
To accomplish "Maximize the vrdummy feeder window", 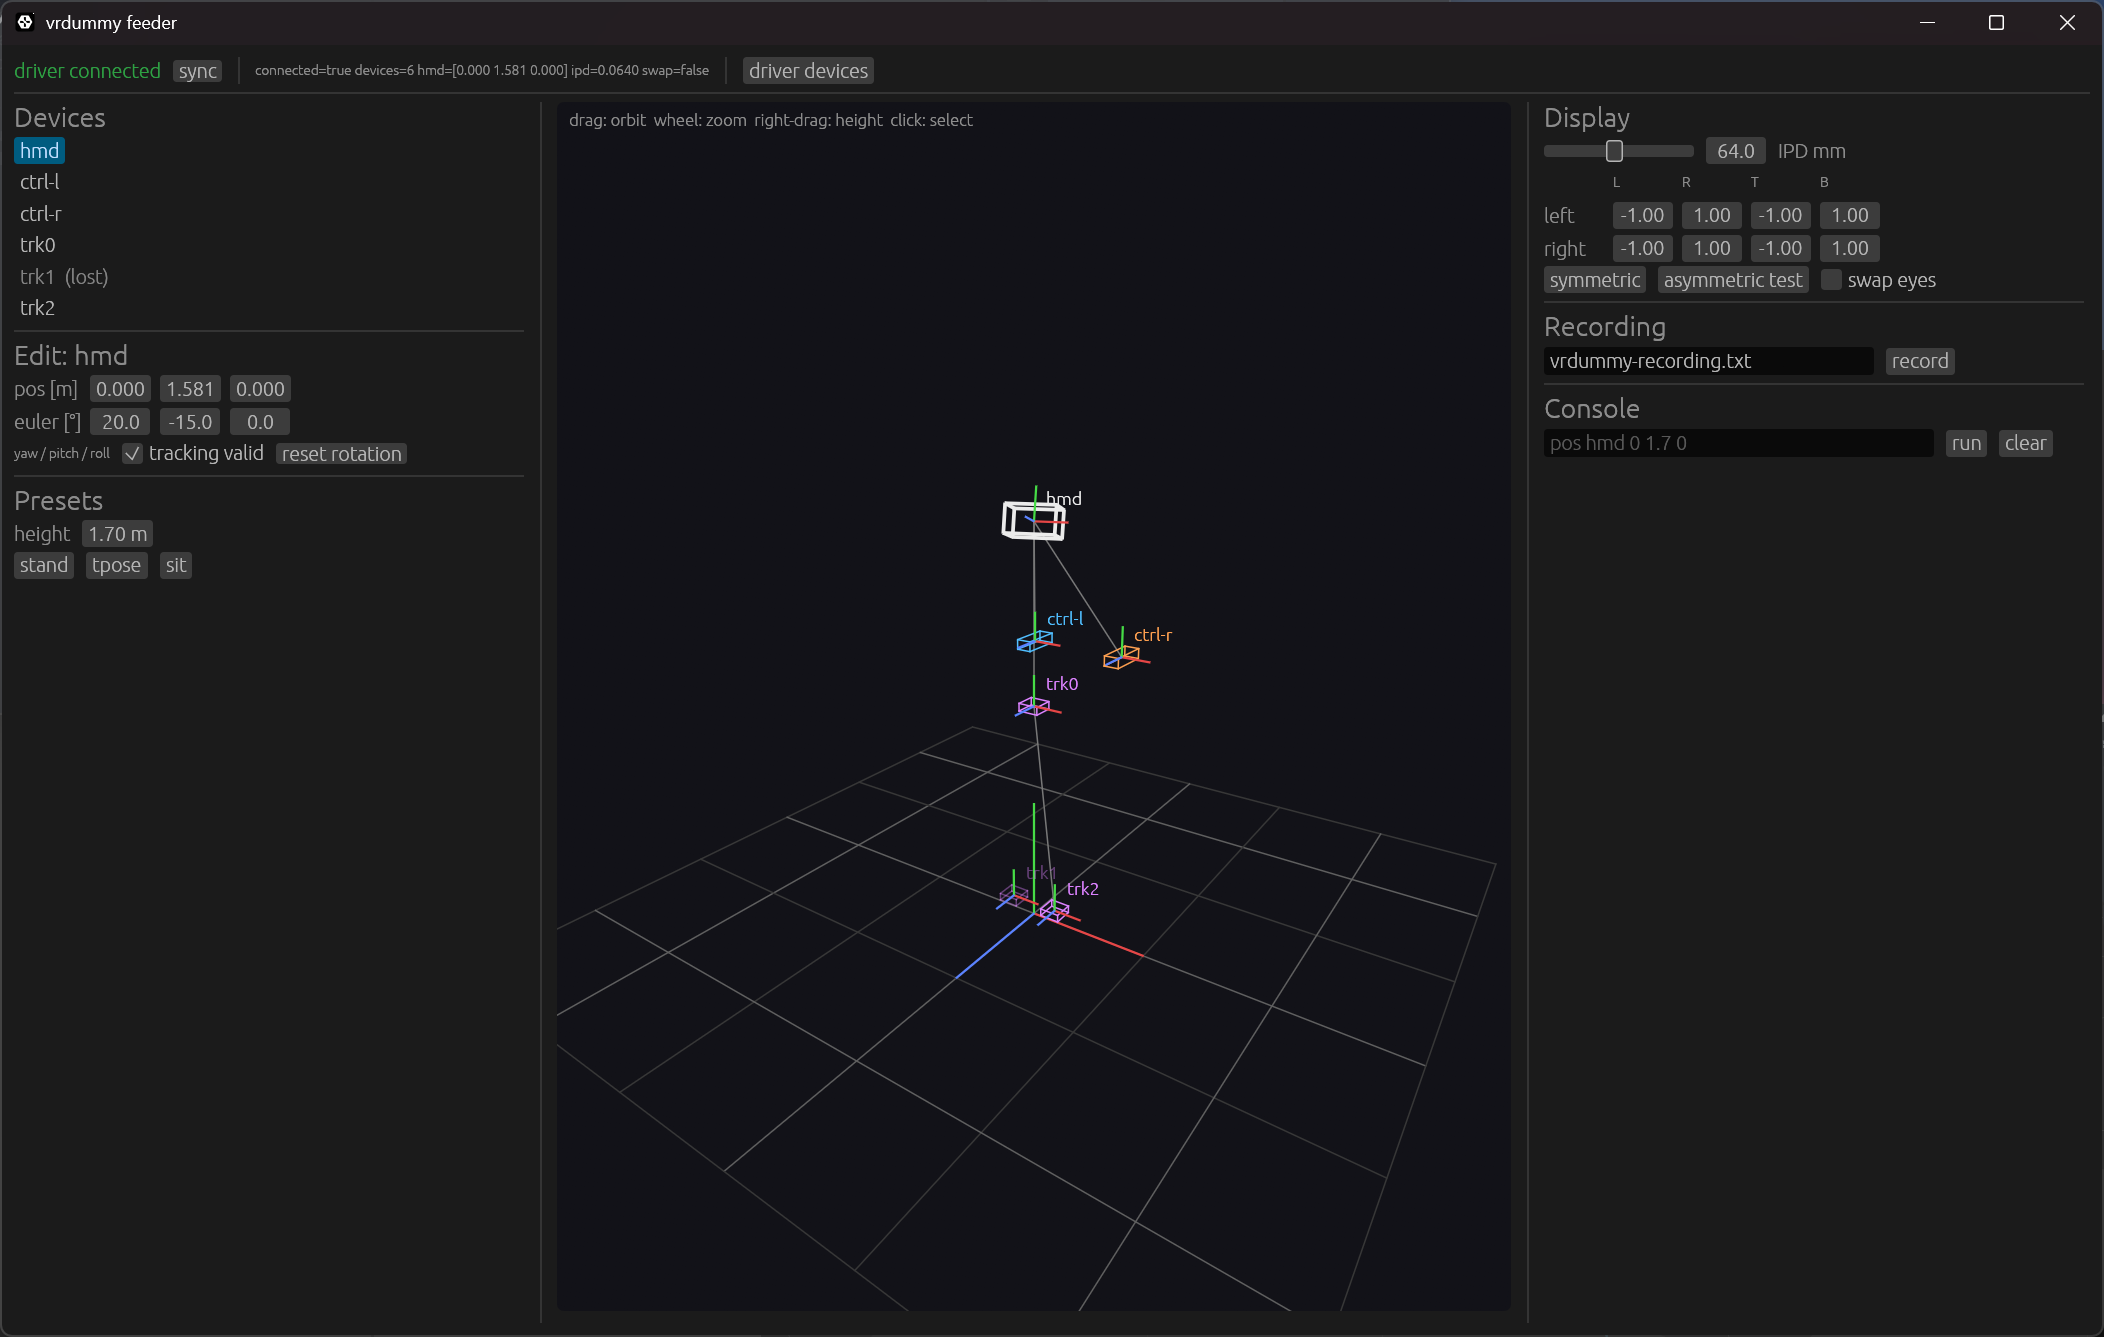I will click(x=1996, y=22).
